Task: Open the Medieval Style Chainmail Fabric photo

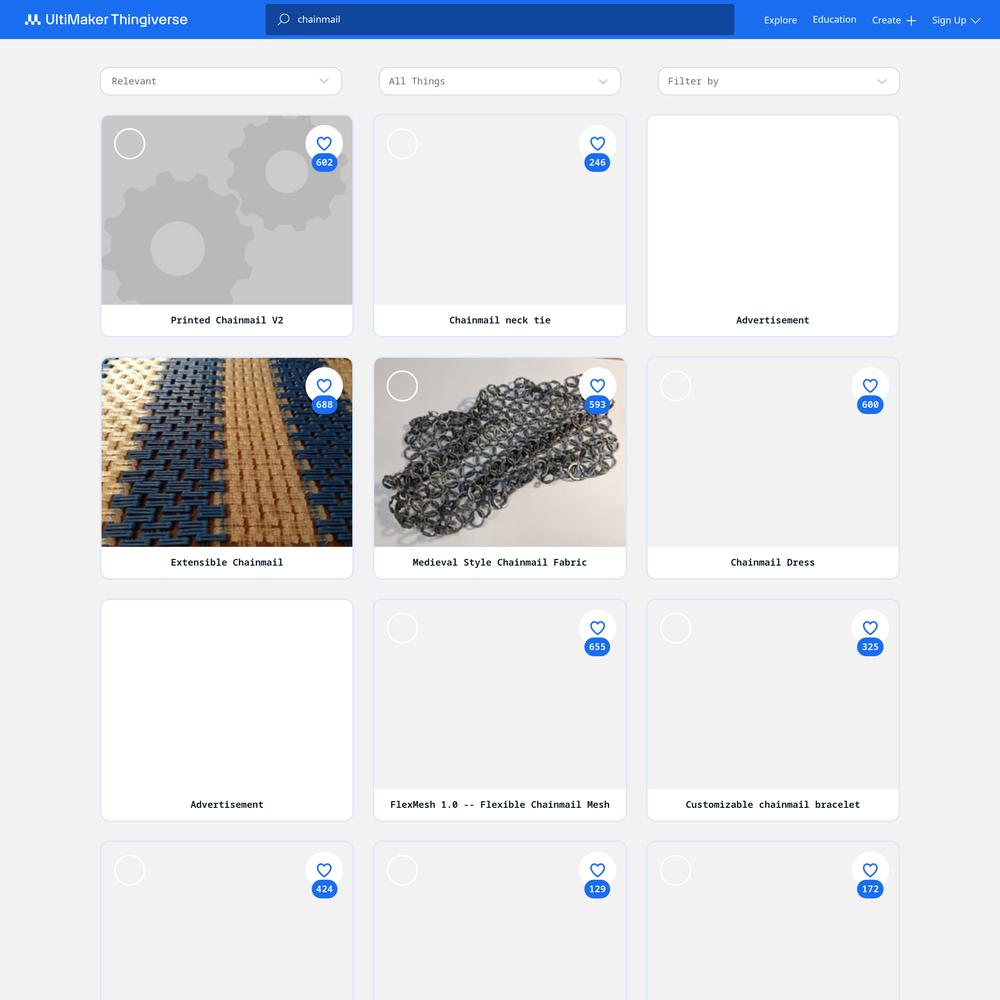Action: click(x=499, y=452)
